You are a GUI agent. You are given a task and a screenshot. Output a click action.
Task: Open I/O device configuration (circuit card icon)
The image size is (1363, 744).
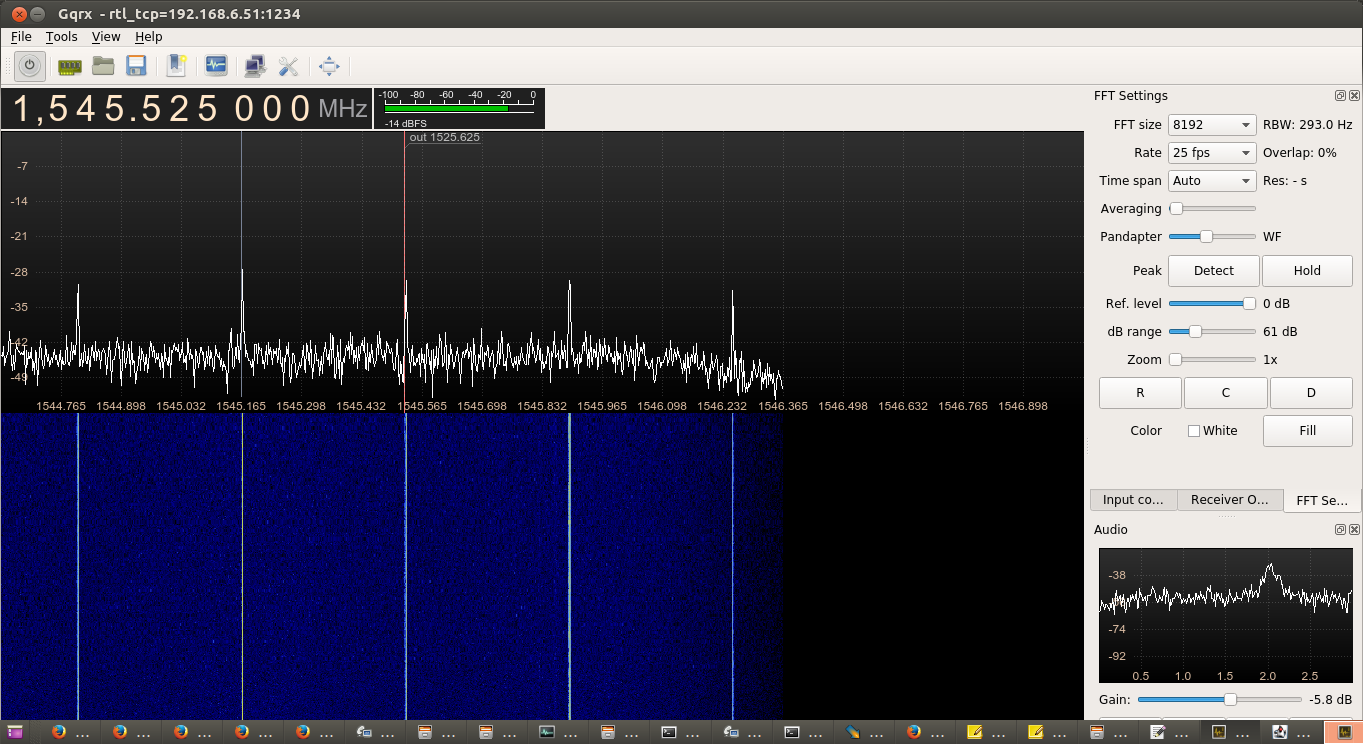(69, 67)
